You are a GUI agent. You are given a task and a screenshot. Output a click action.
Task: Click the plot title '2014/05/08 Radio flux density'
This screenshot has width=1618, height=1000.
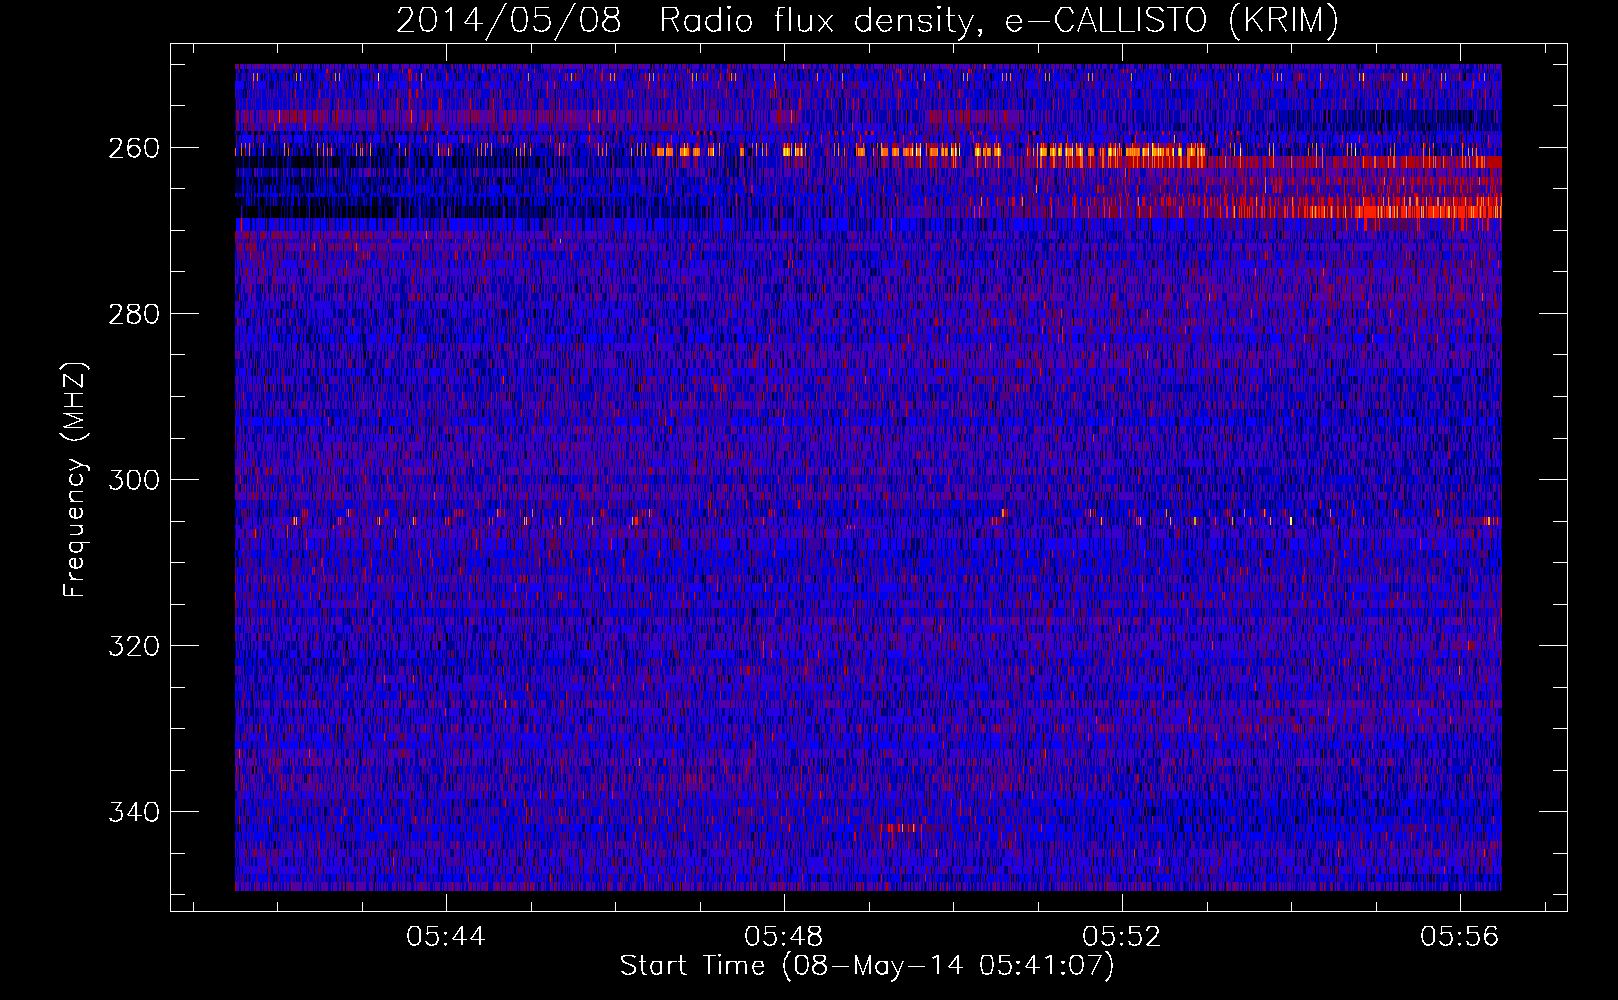(867, 20)
